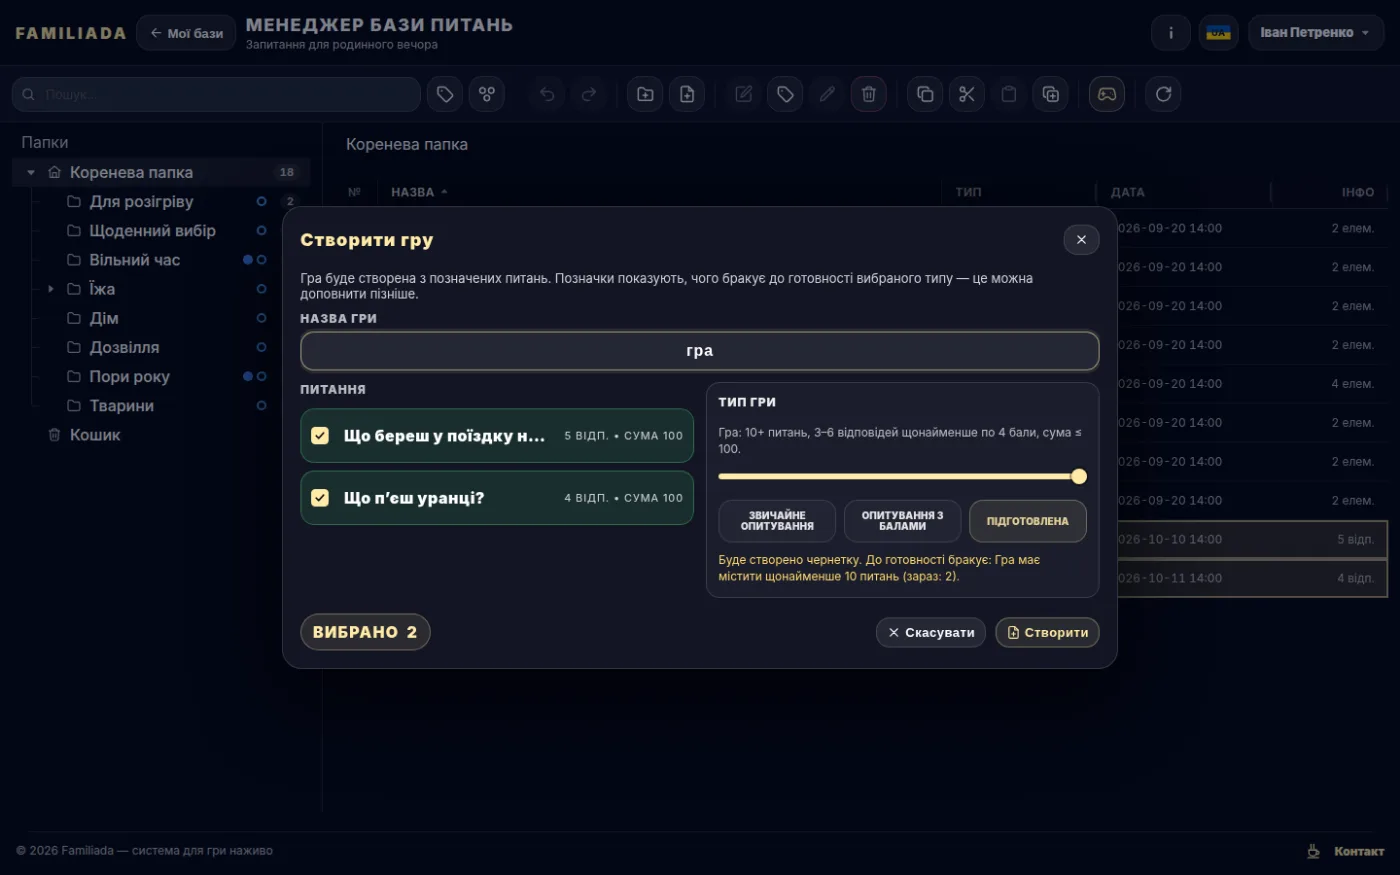The width and height of the screenshot is (1400, 875).
Task: Go back with the "Мої бази" button
Action: pos(186,33)
